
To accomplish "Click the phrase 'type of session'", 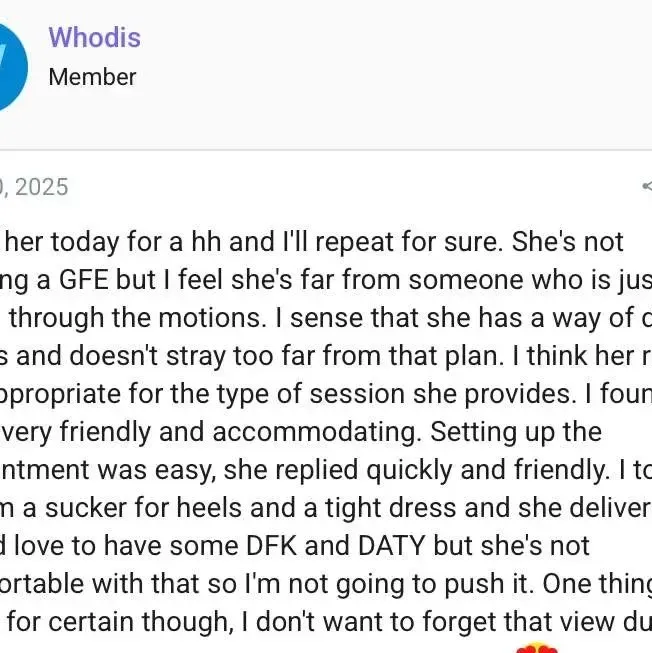I will point(311,394).
